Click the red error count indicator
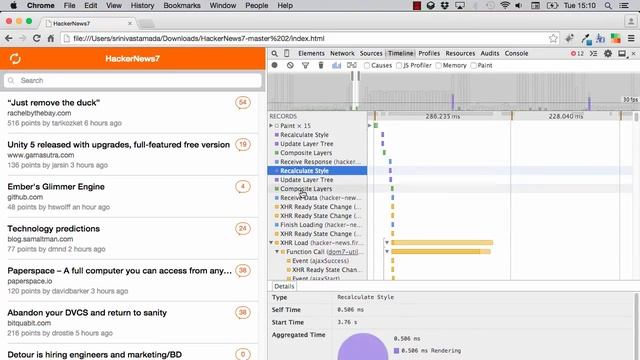Image resolution: width=640 pixels, height=360 pixels. click(577, 53)
